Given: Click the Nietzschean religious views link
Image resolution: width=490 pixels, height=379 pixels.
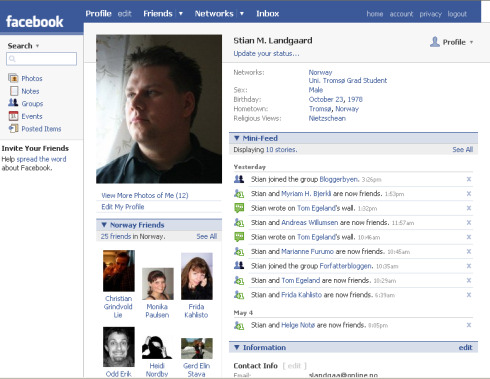Looking at the screenshot, I should coord(327,118).
